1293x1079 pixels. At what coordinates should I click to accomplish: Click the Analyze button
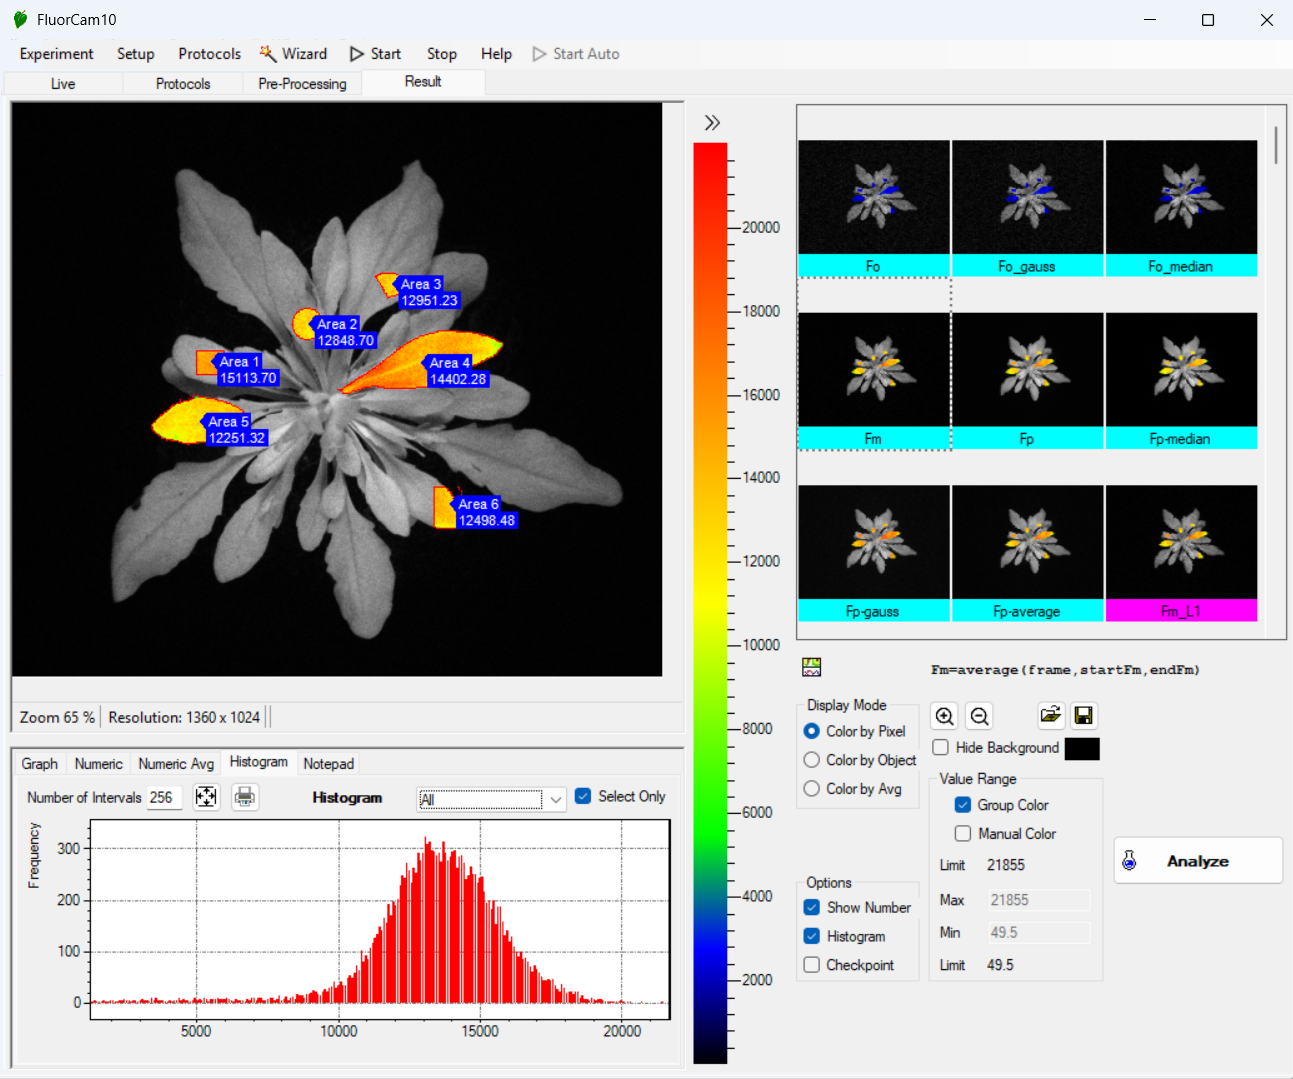click(x=1198, y=861)
